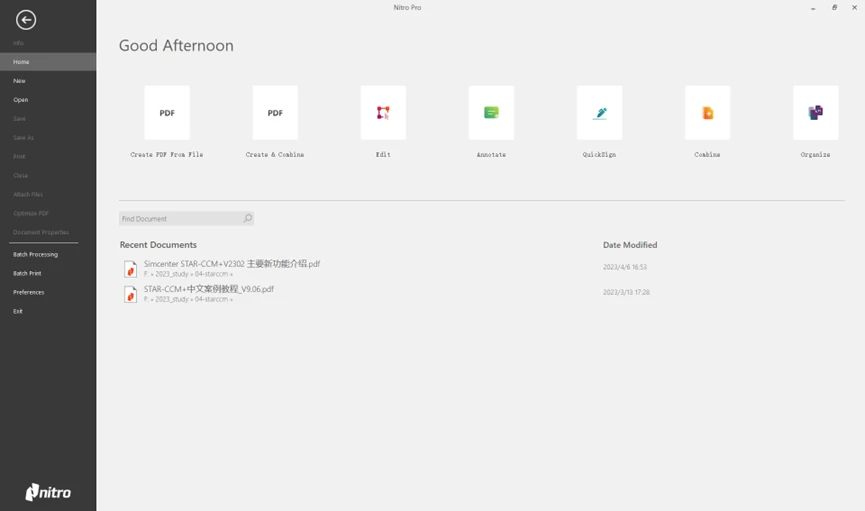Click the Recent Documents heading
The width and height of the screenshot is (865, 511).
tap(158, 244)
